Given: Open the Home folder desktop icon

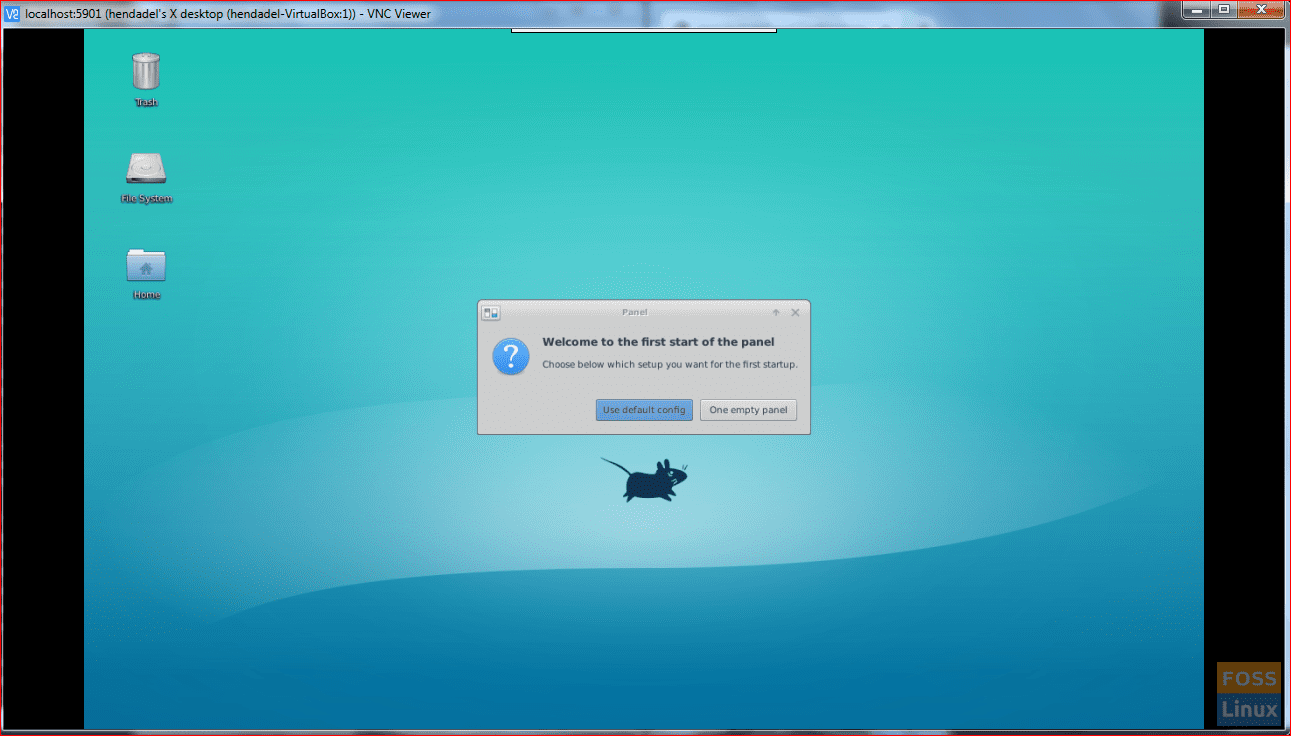Looking at the screenshot, I should point(146,264).
